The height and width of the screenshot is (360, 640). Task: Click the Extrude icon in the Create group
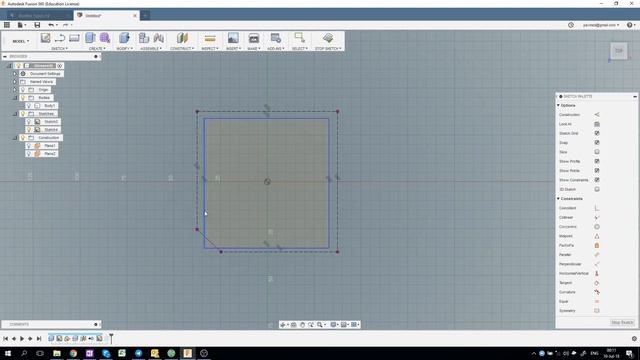coord(90,38)
